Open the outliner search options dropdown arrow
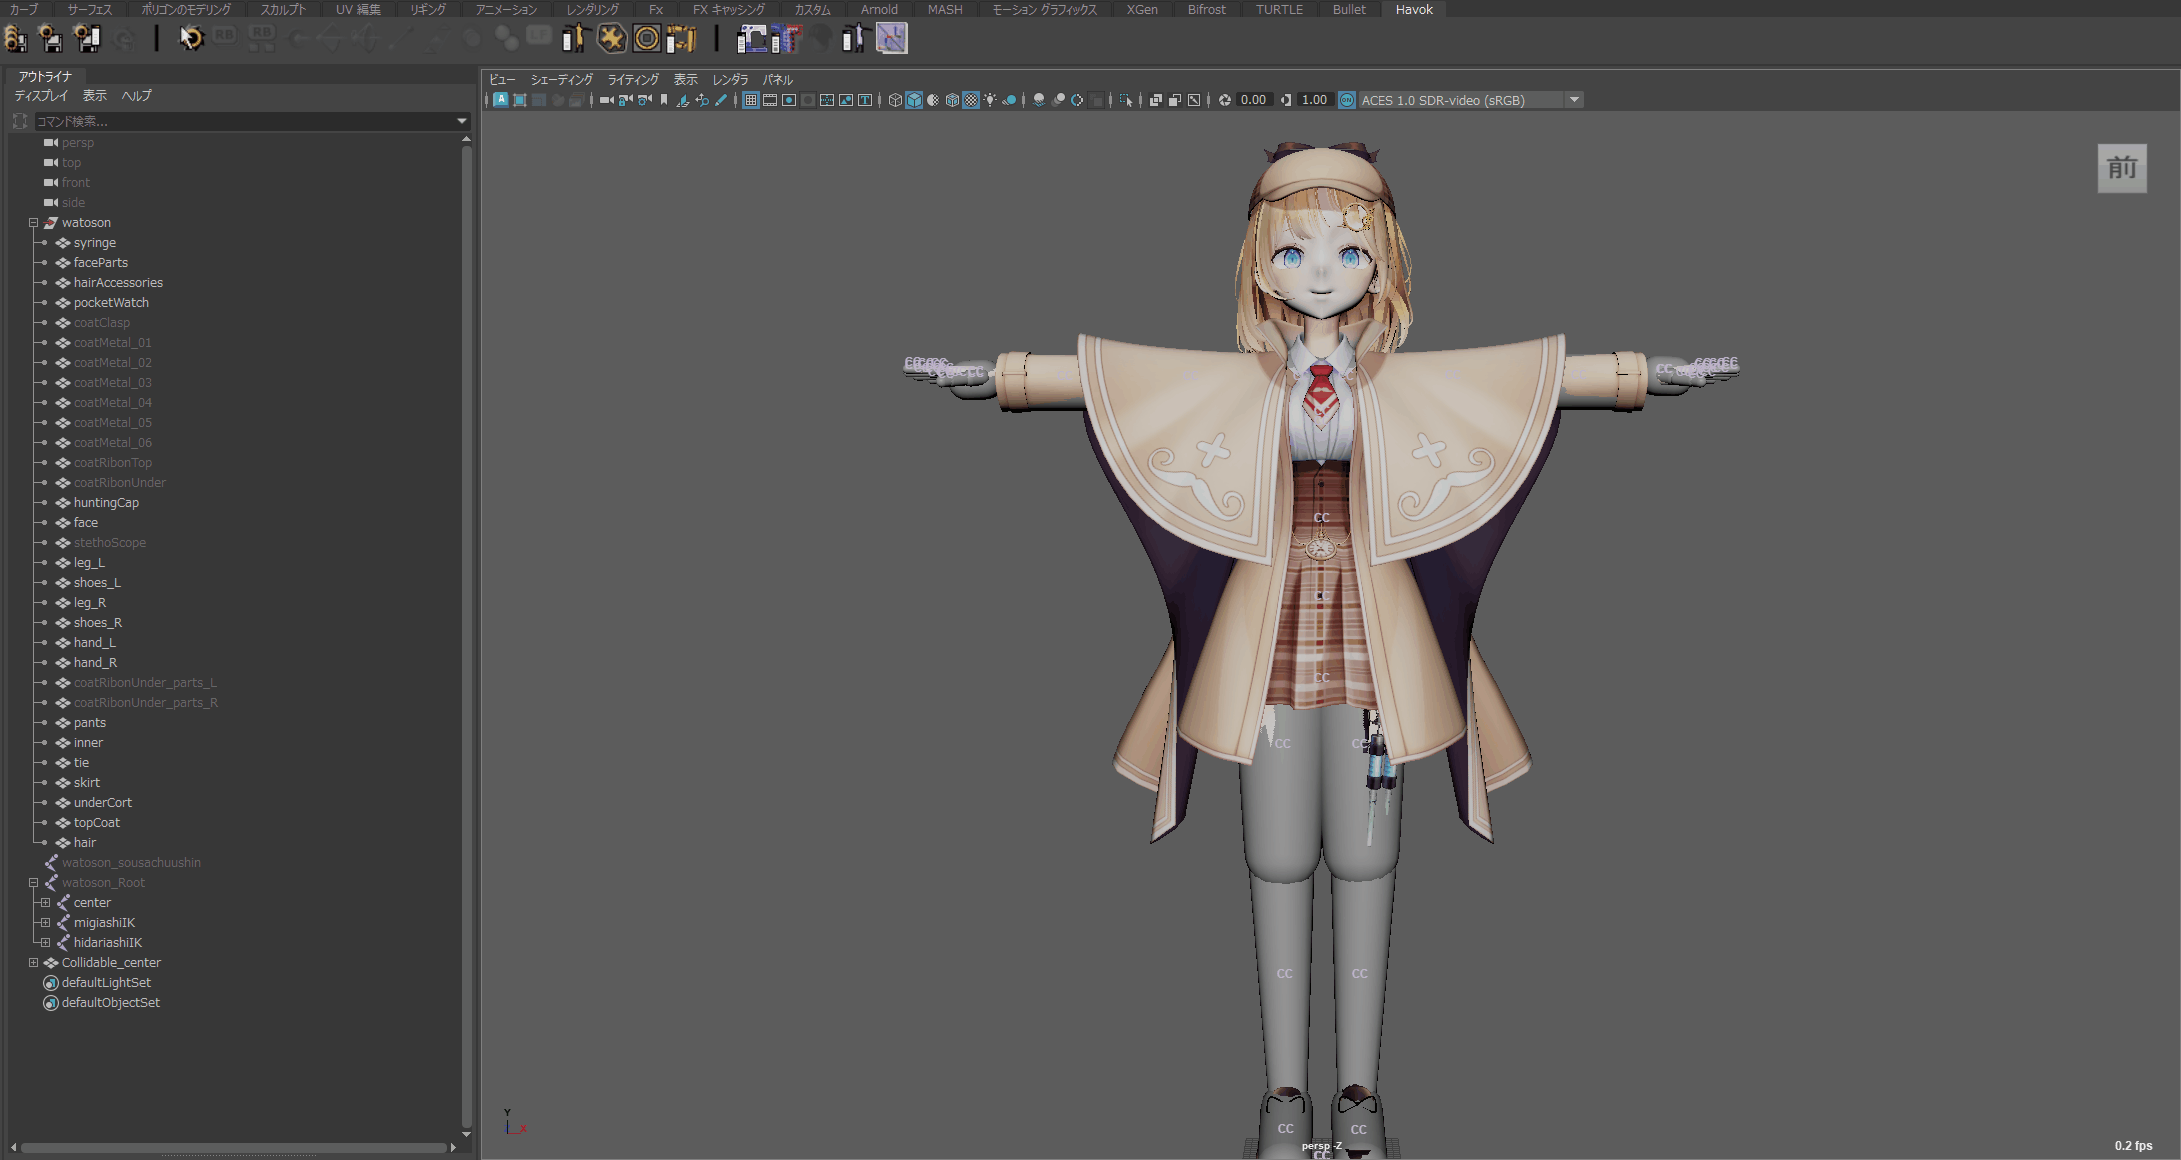Image resolution: width=2181 pixels, height=1160 pixels. [x=462, y=121]
